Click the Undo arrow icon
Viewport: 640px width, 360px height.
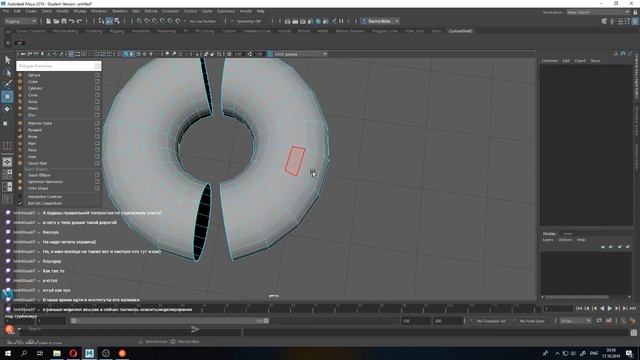tap(71, 21)
